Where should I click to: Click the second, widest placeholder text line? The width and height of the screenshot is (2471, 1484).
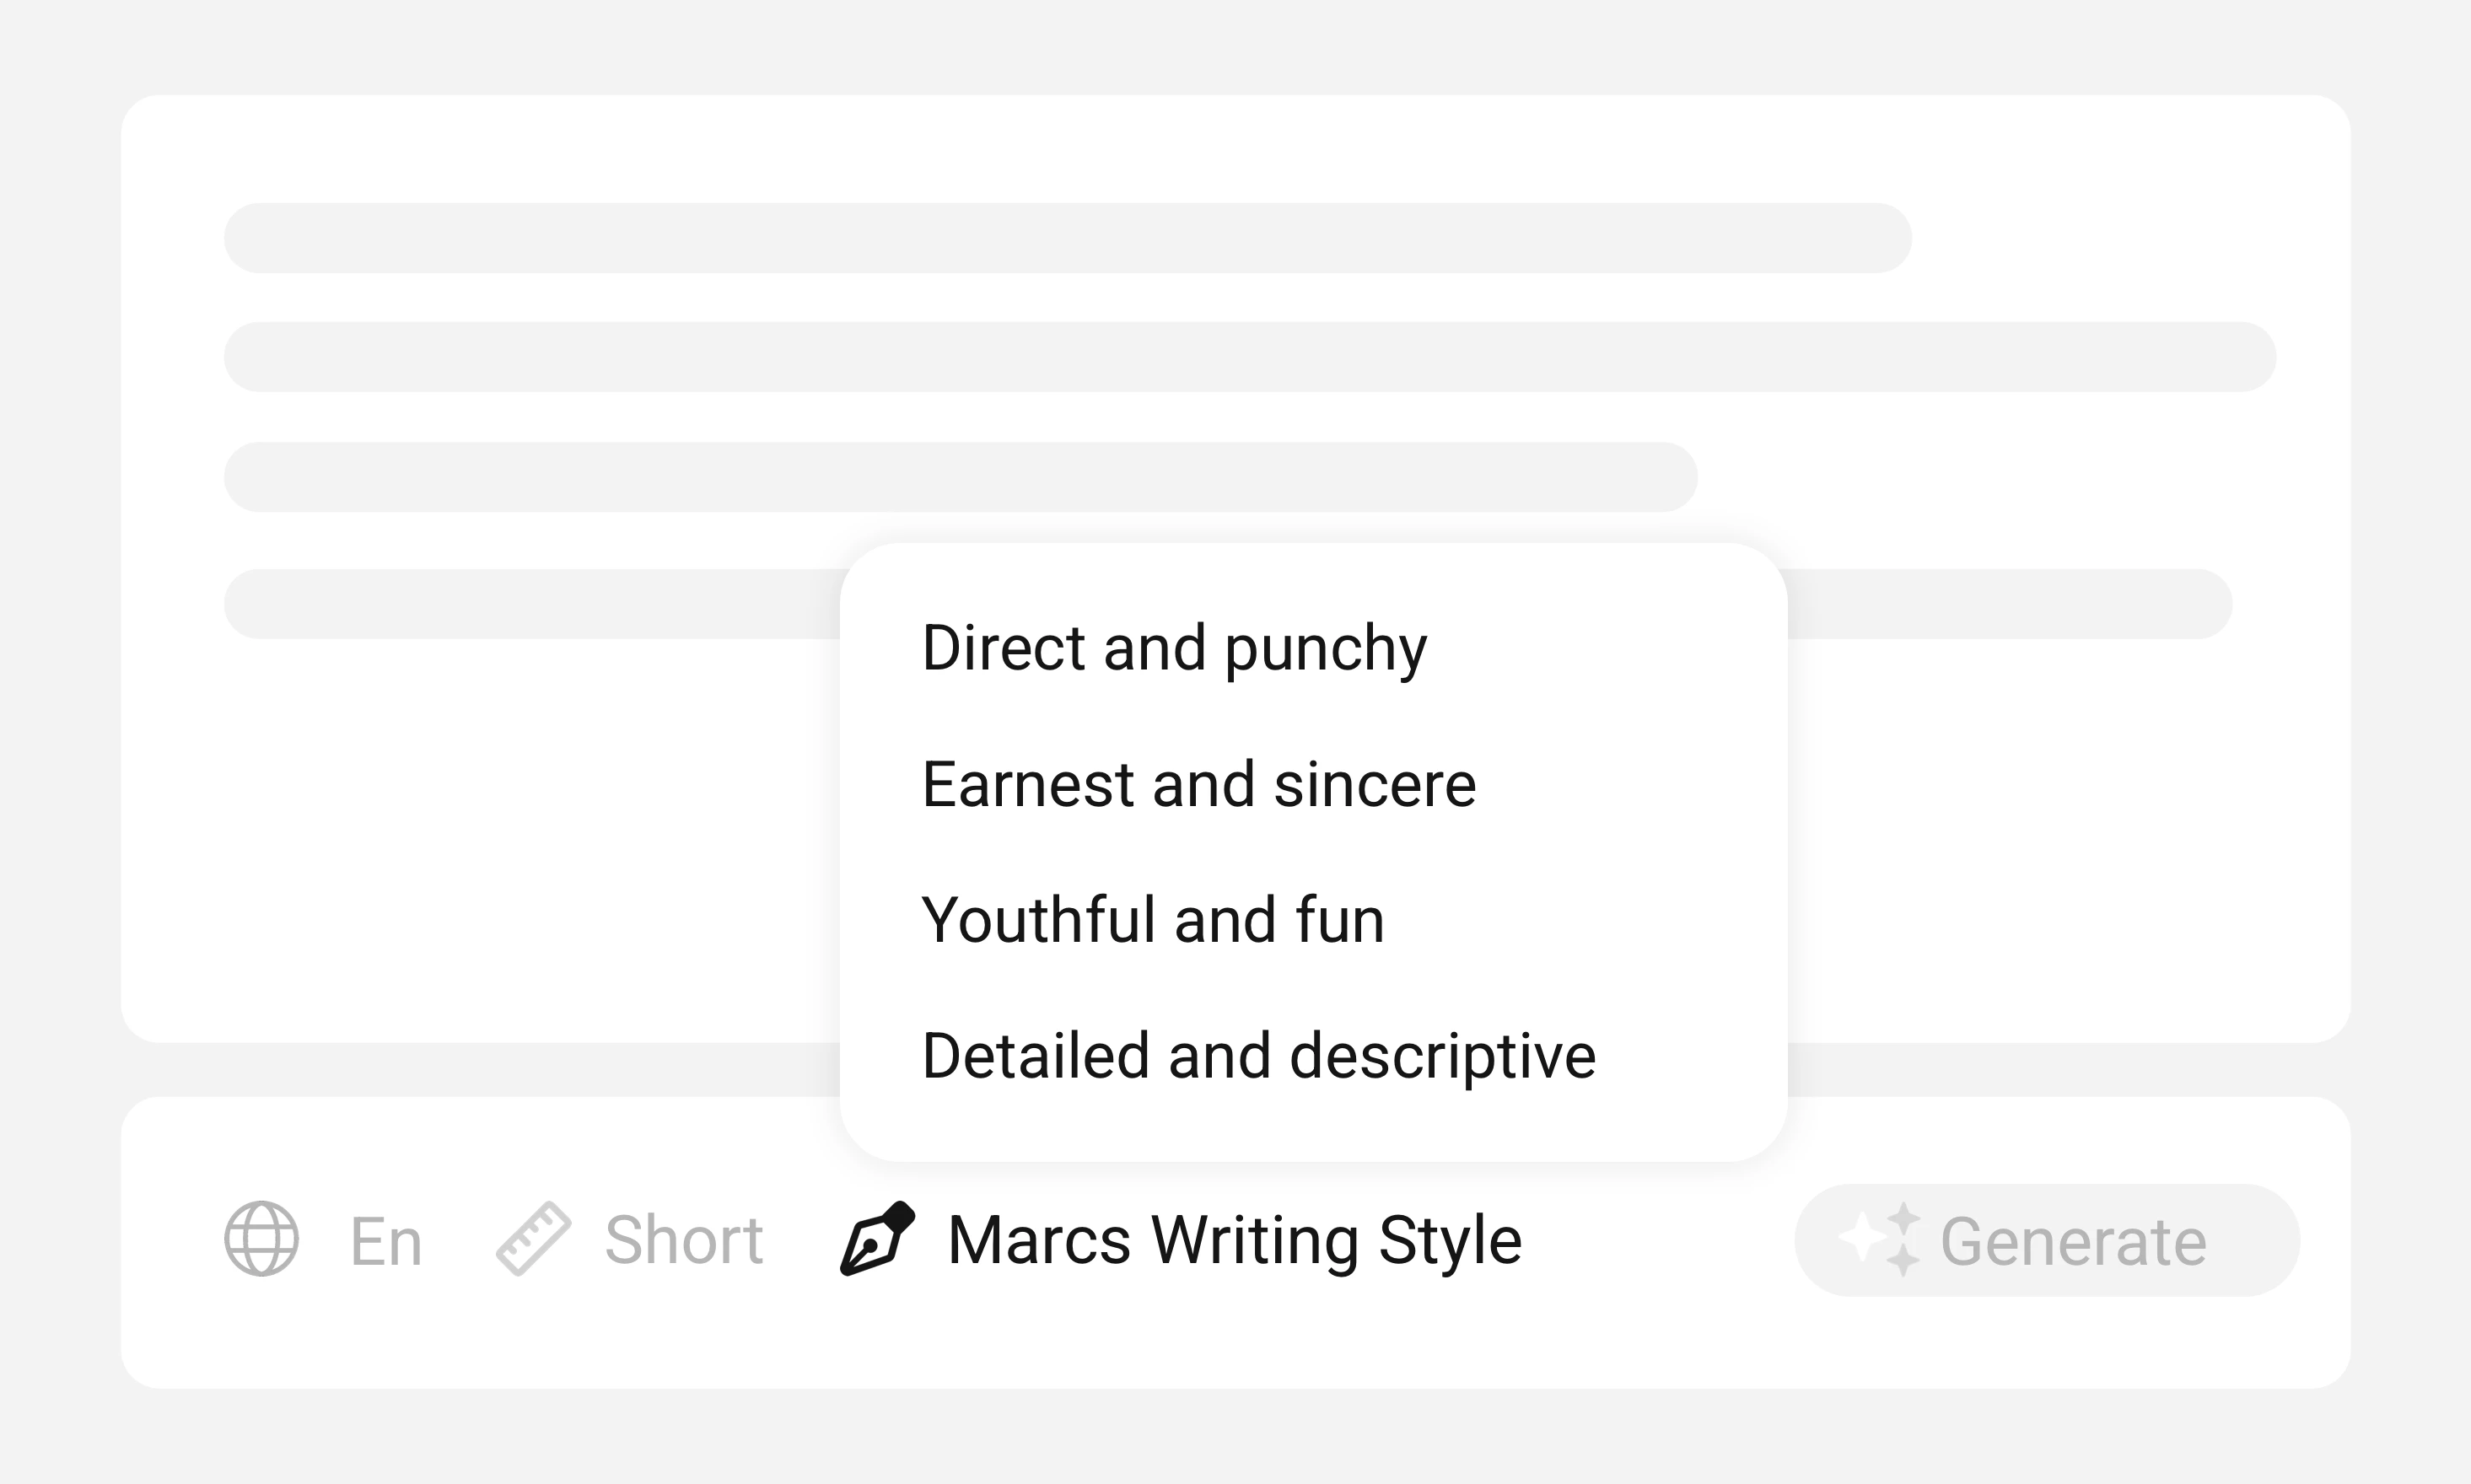[x=1249, y=357]
